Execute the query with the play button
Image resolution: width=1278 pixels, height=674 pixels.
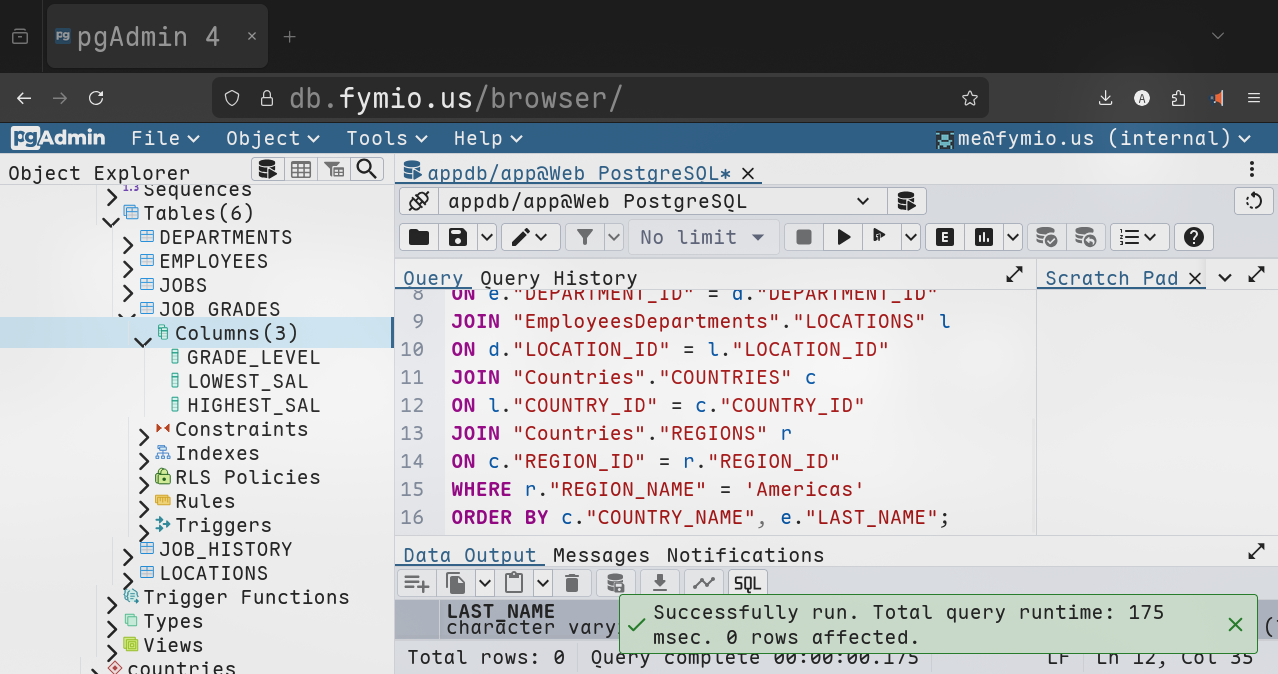[844, 237]
